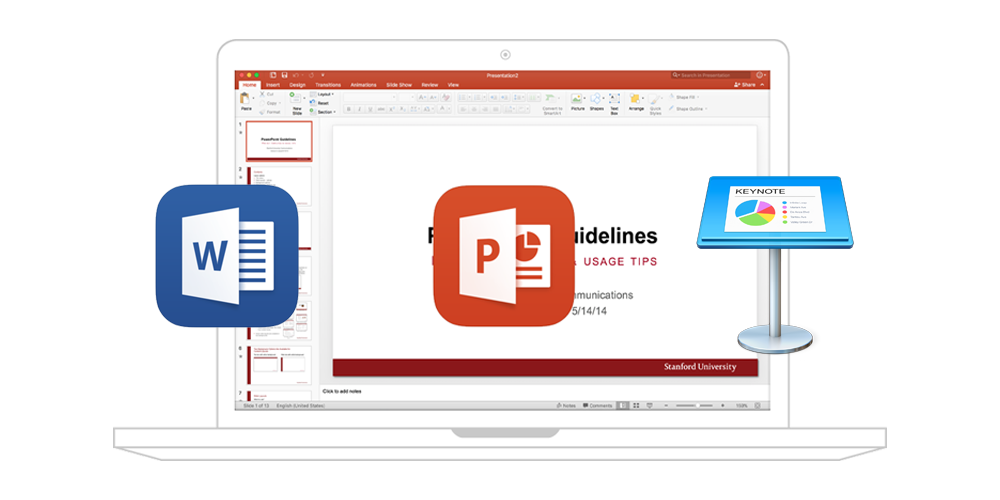Click the Superscript icon
Screen dimensions: 1000x500
coord(392,109)
